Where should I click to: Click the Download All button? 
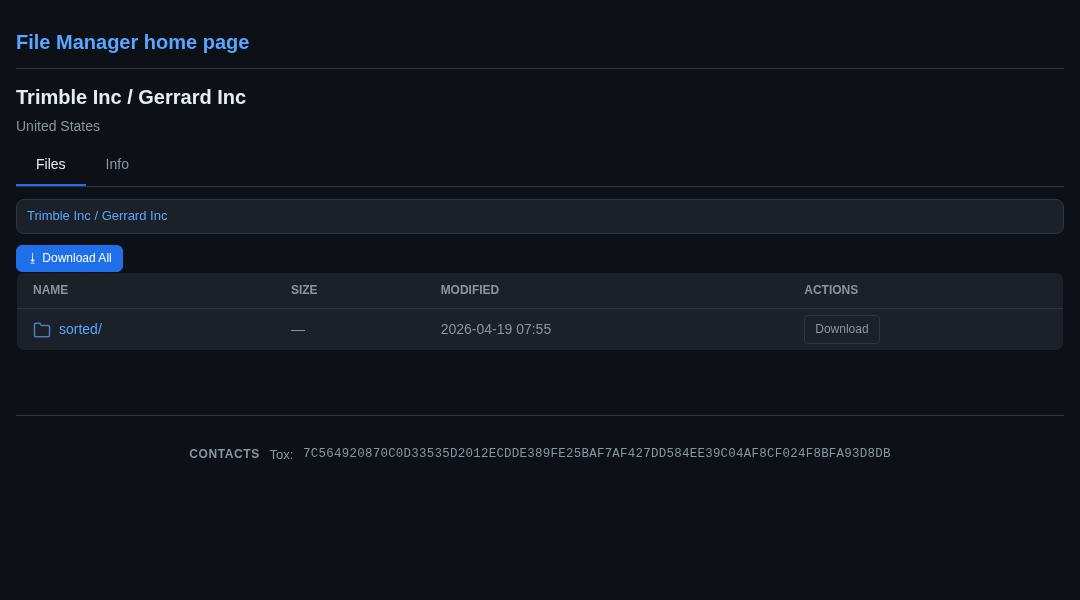coord(70,258)
